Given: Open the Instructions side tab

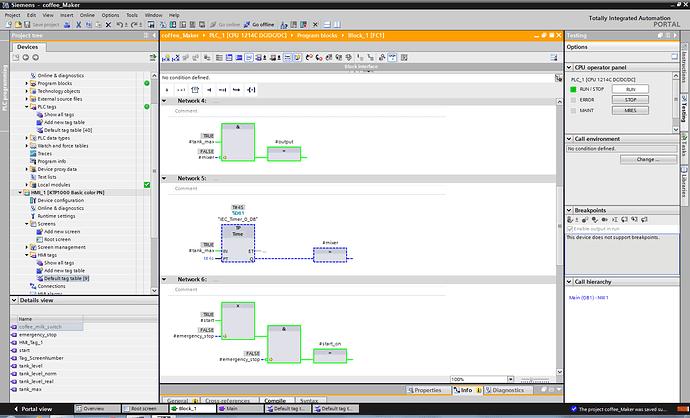Looking at the screenshot, I should [684, 66].
